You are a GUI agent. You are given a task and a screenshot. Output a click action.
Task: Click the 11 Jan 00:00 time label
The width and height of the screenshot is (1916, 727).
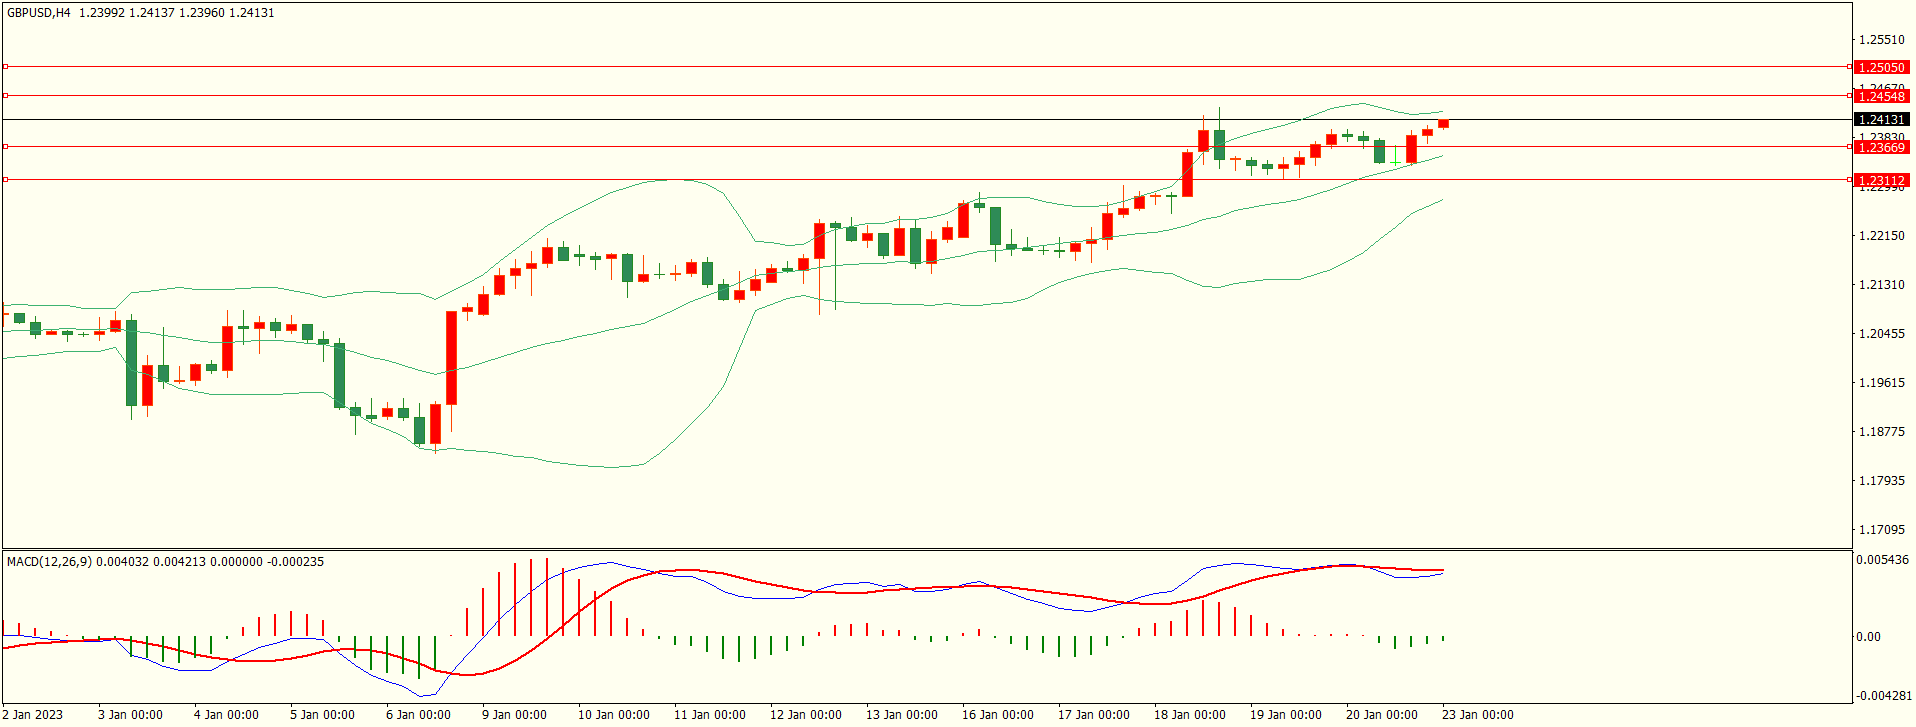point(710,714)
